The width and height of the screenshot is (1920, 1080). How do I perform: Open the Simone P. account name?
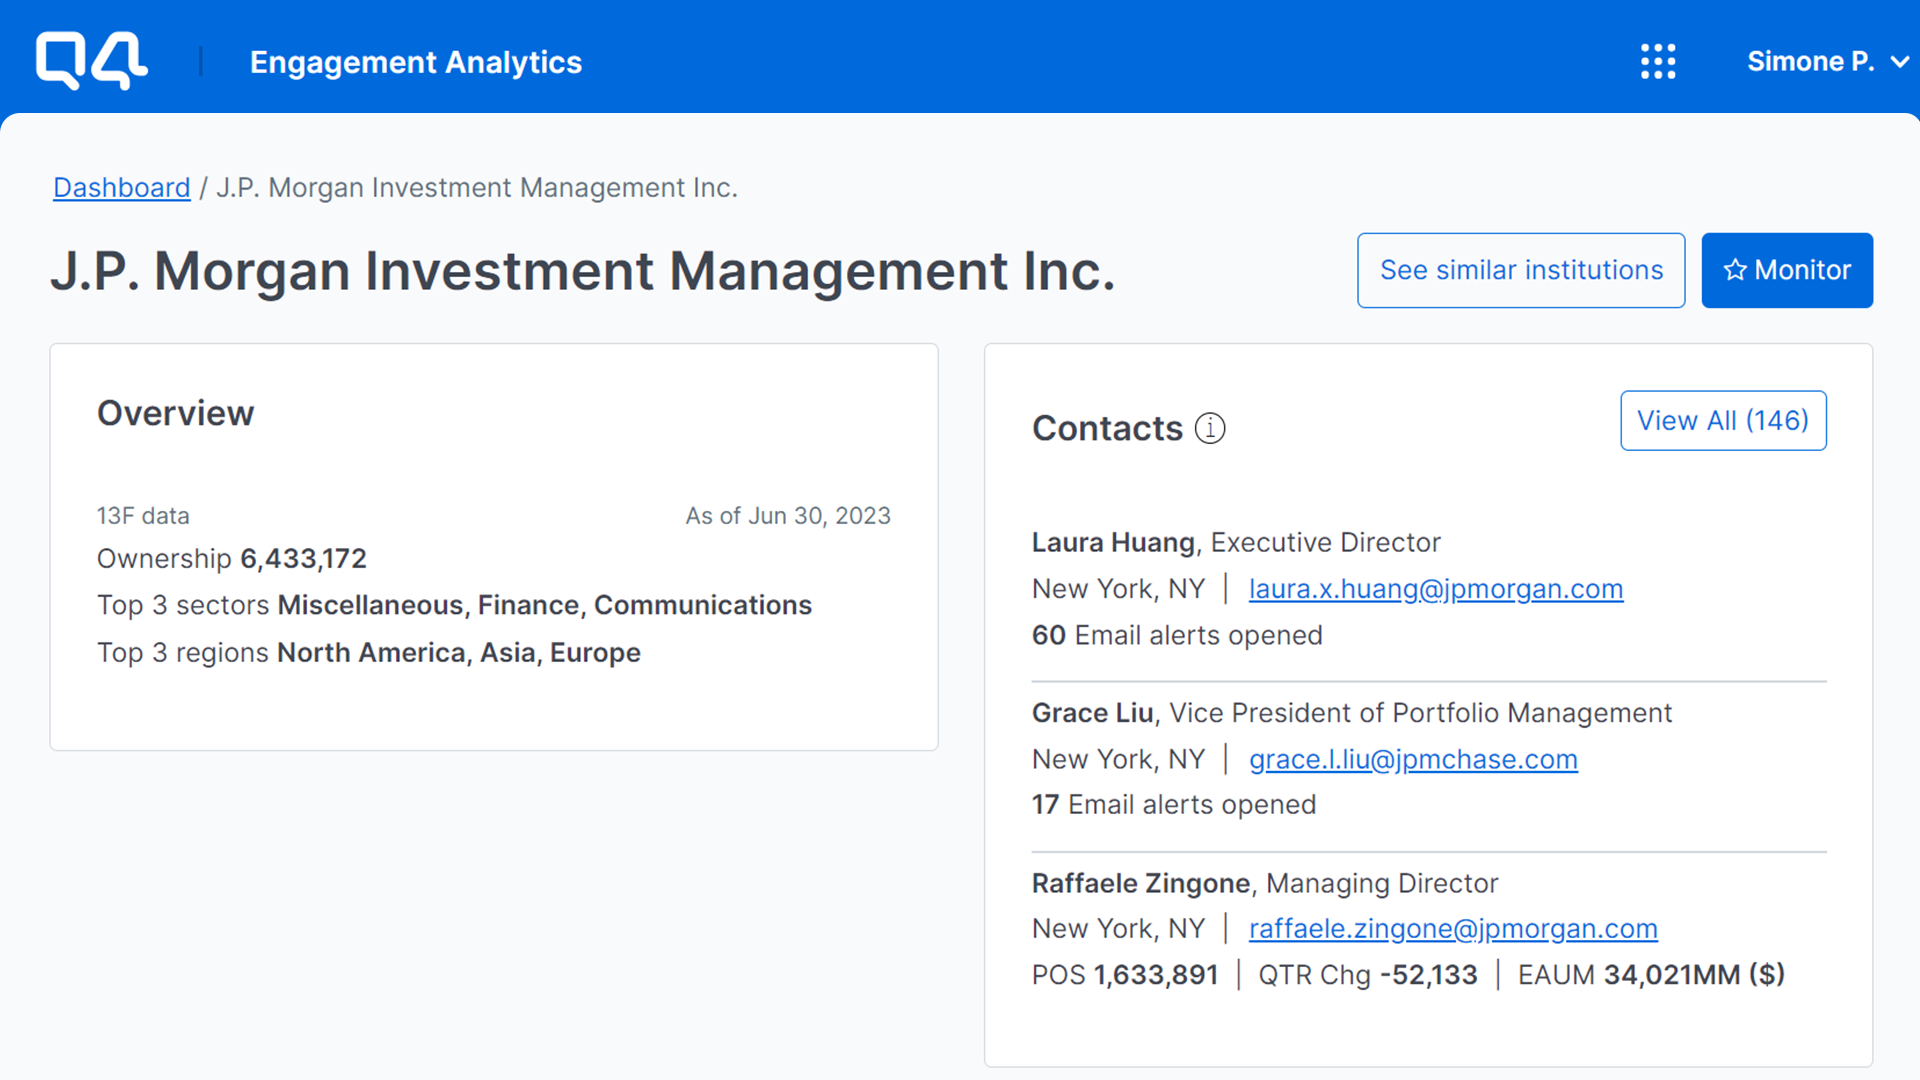[x=1810, y=62]
